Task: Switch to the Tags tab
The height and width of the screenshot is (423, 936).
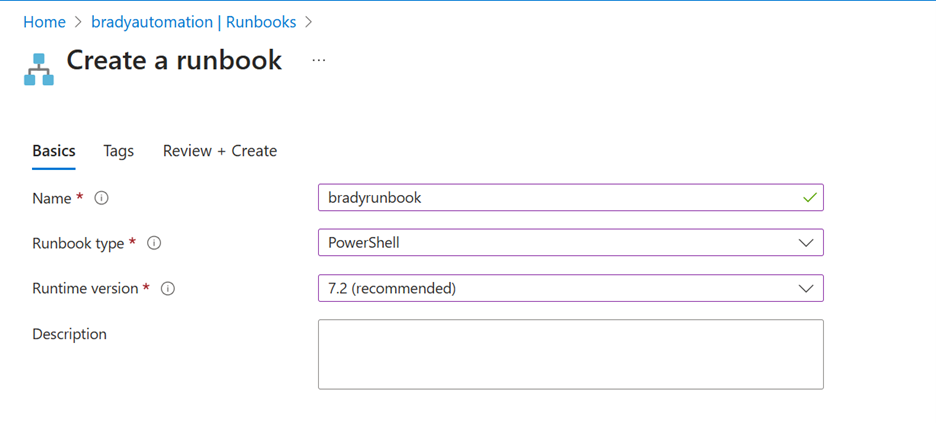Action: pos(118,151)
